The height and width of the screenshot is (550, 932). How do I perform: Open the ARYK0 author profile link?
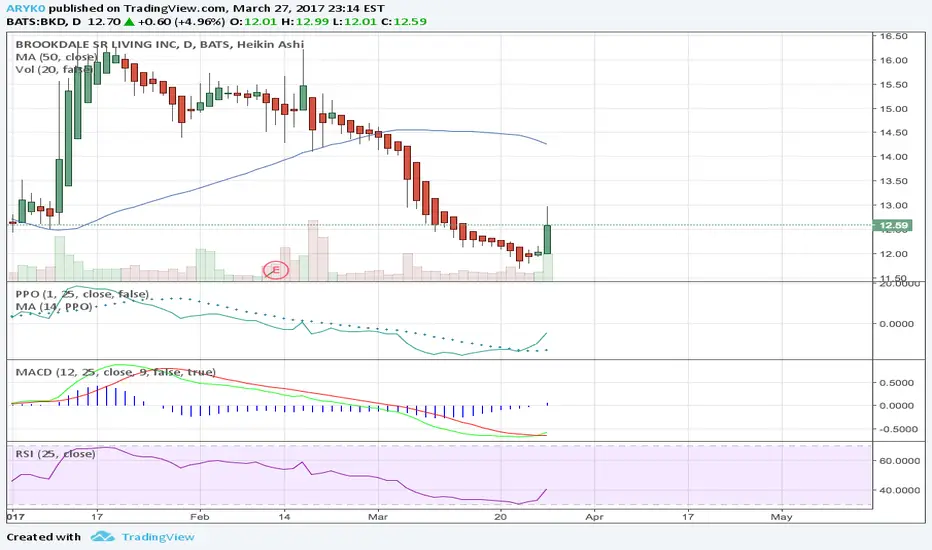click(26, 8)
